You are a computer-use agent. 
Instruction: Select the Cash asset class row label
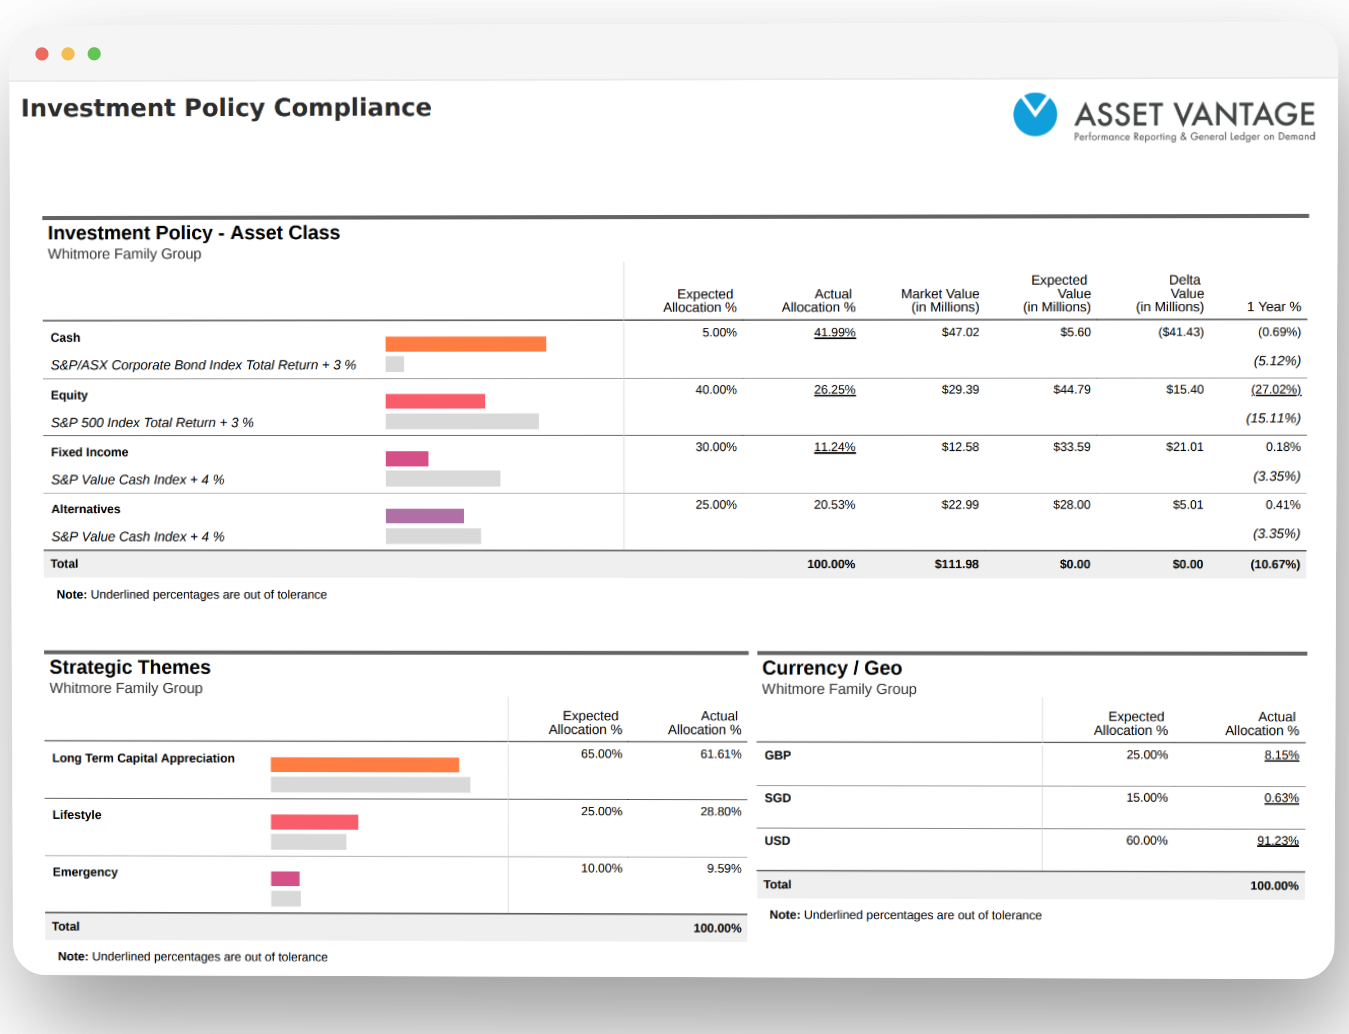65,338
